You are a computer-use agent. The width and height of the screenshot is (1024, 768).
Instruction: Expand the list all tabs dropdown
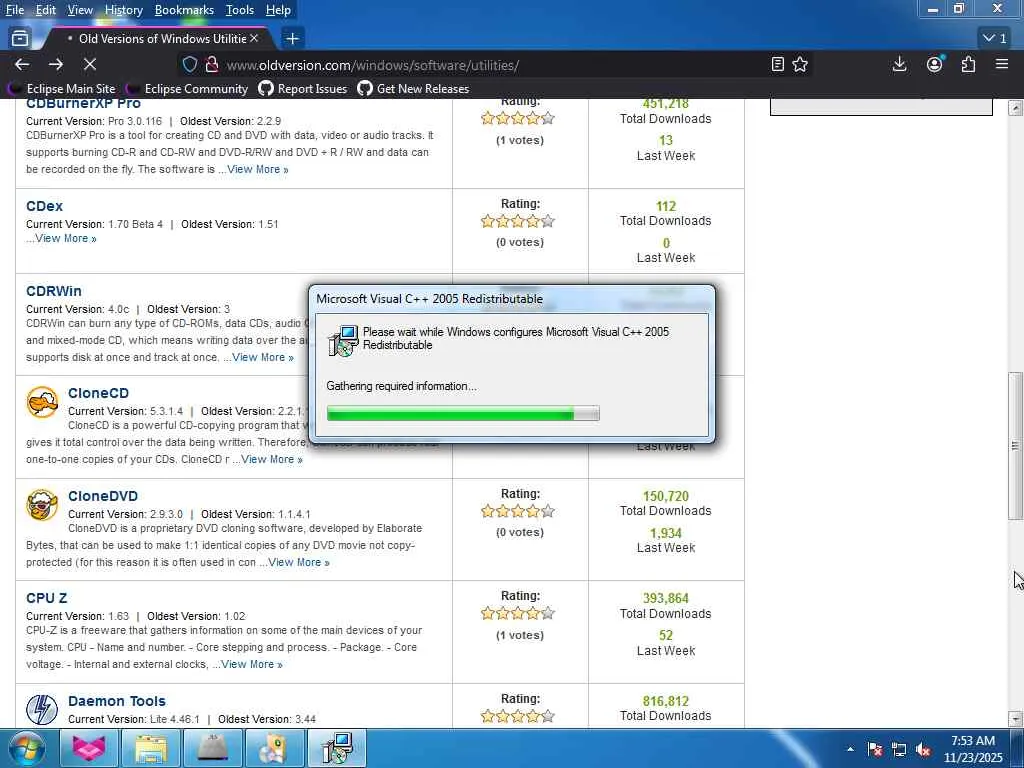pos(995,39)
